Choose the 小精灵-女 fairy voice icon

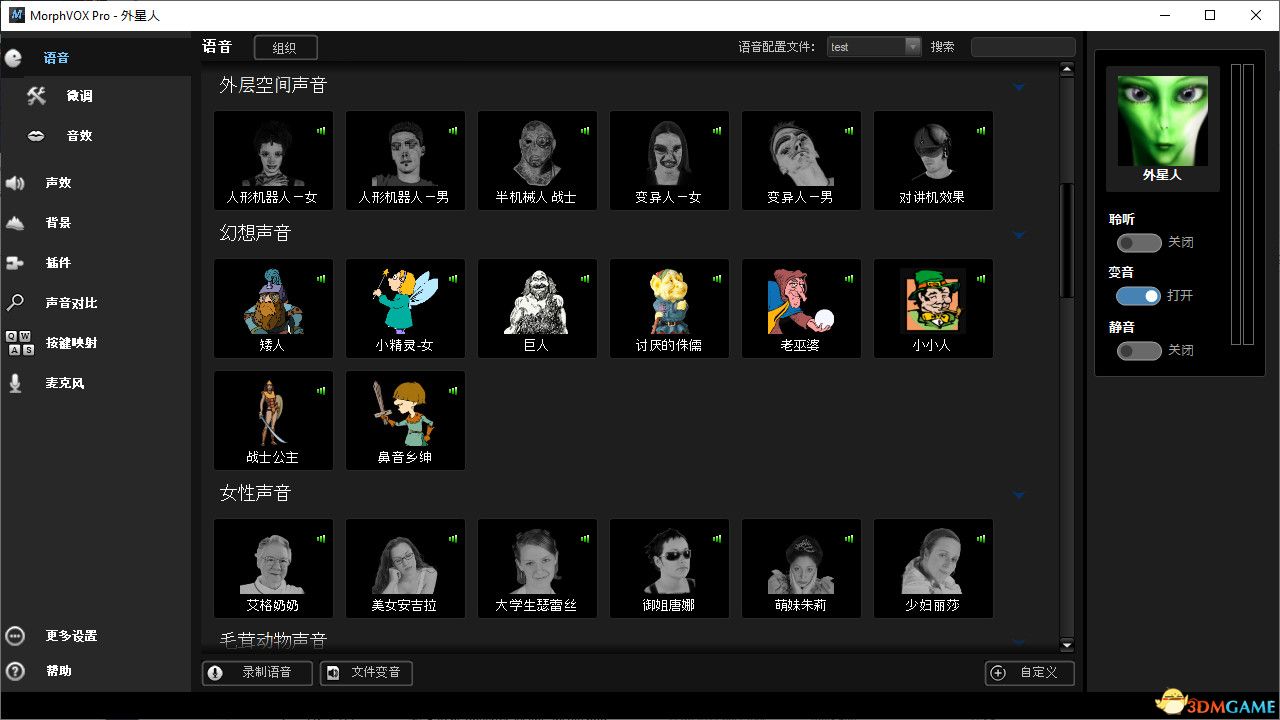pyautogui.click(x=405, y=307)
